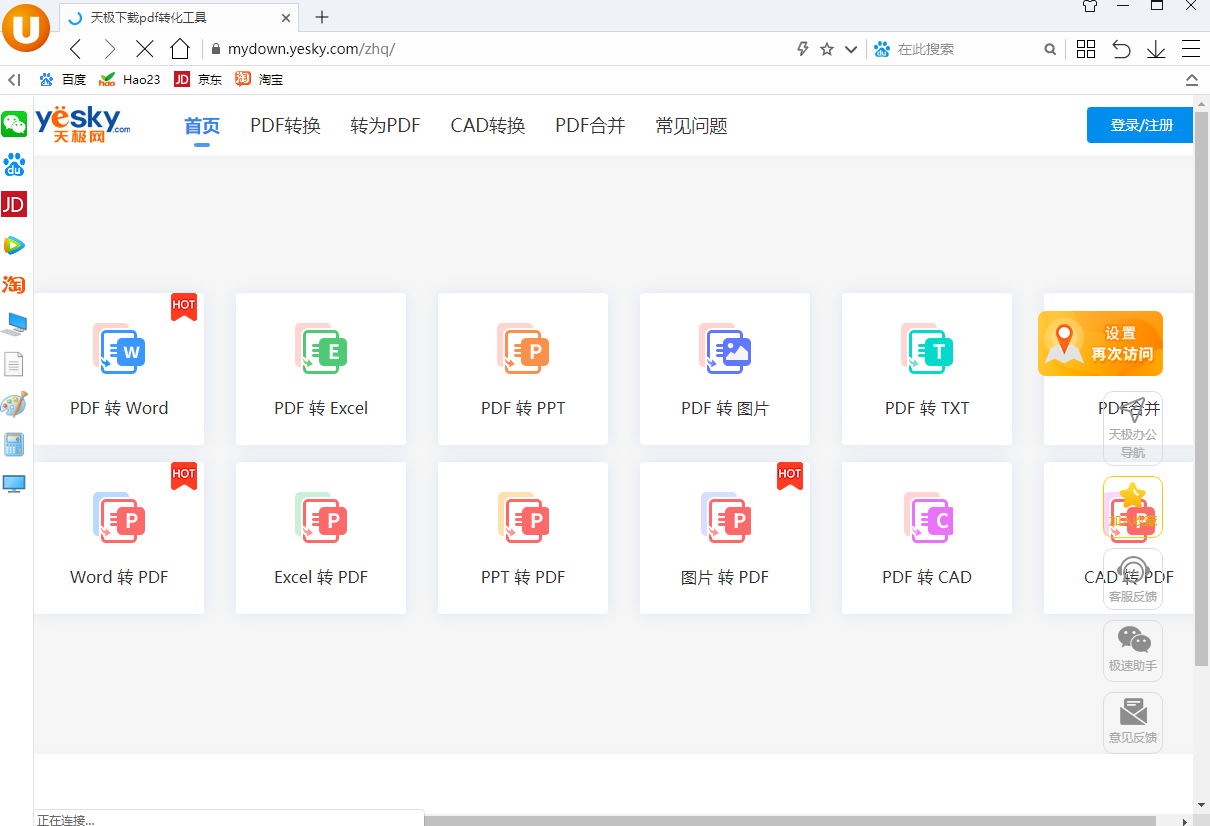Viewport: 1210px width, 826px height.
Task: Go to the browser home page
Action: point(180,49)
